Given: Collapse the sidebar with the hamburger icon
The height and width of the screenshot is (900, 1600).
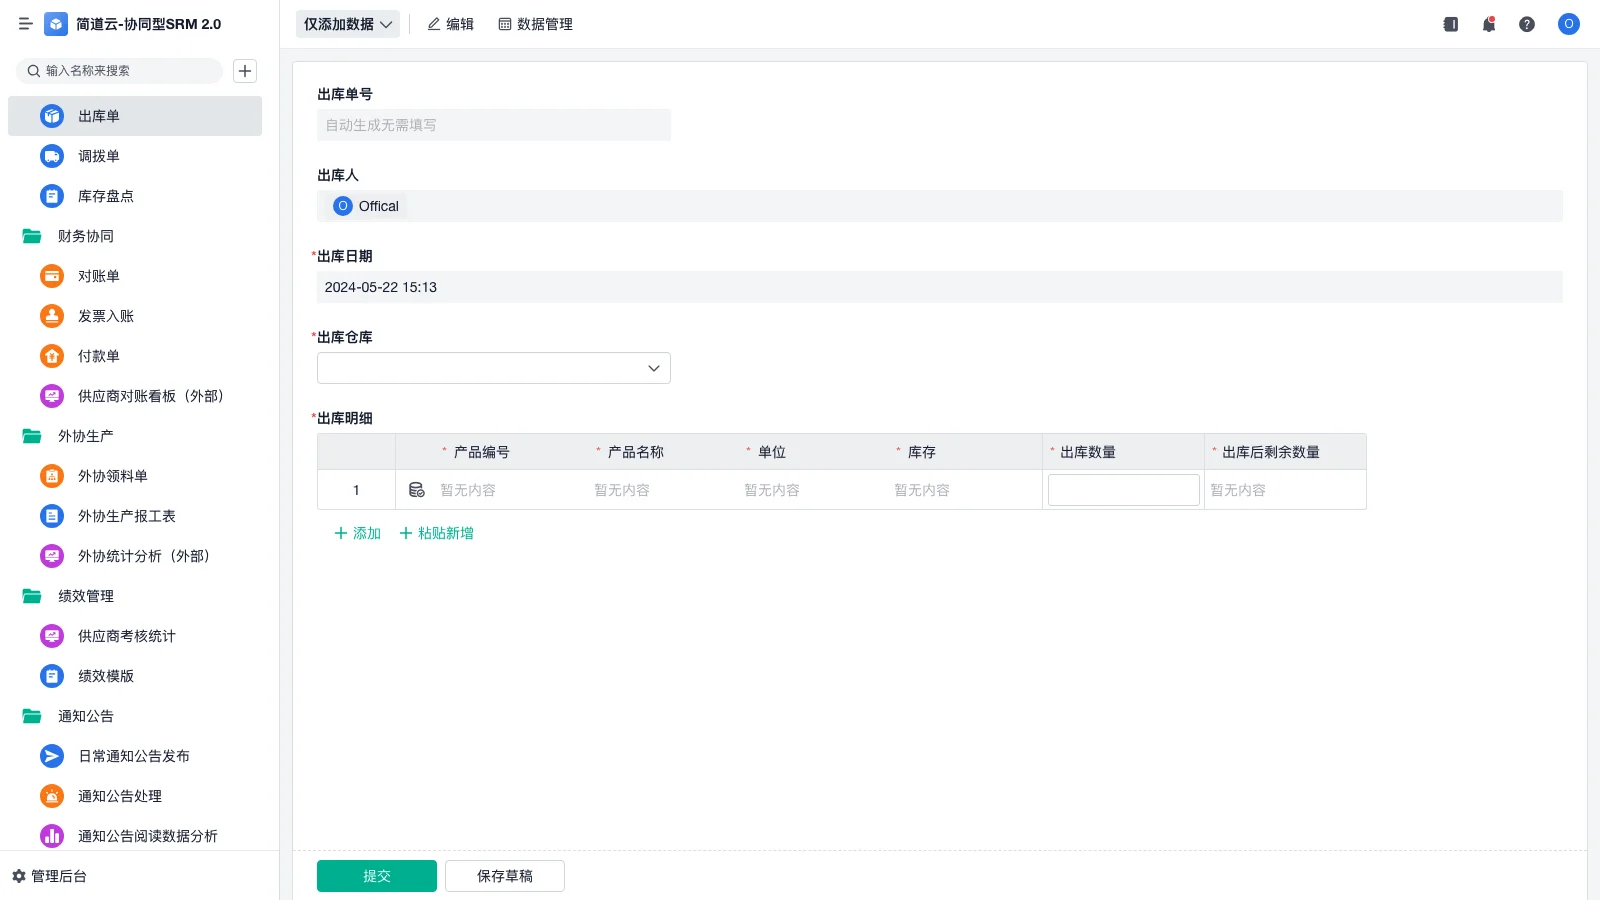Looking at the screenshot, I should click(x=26, y=24).
